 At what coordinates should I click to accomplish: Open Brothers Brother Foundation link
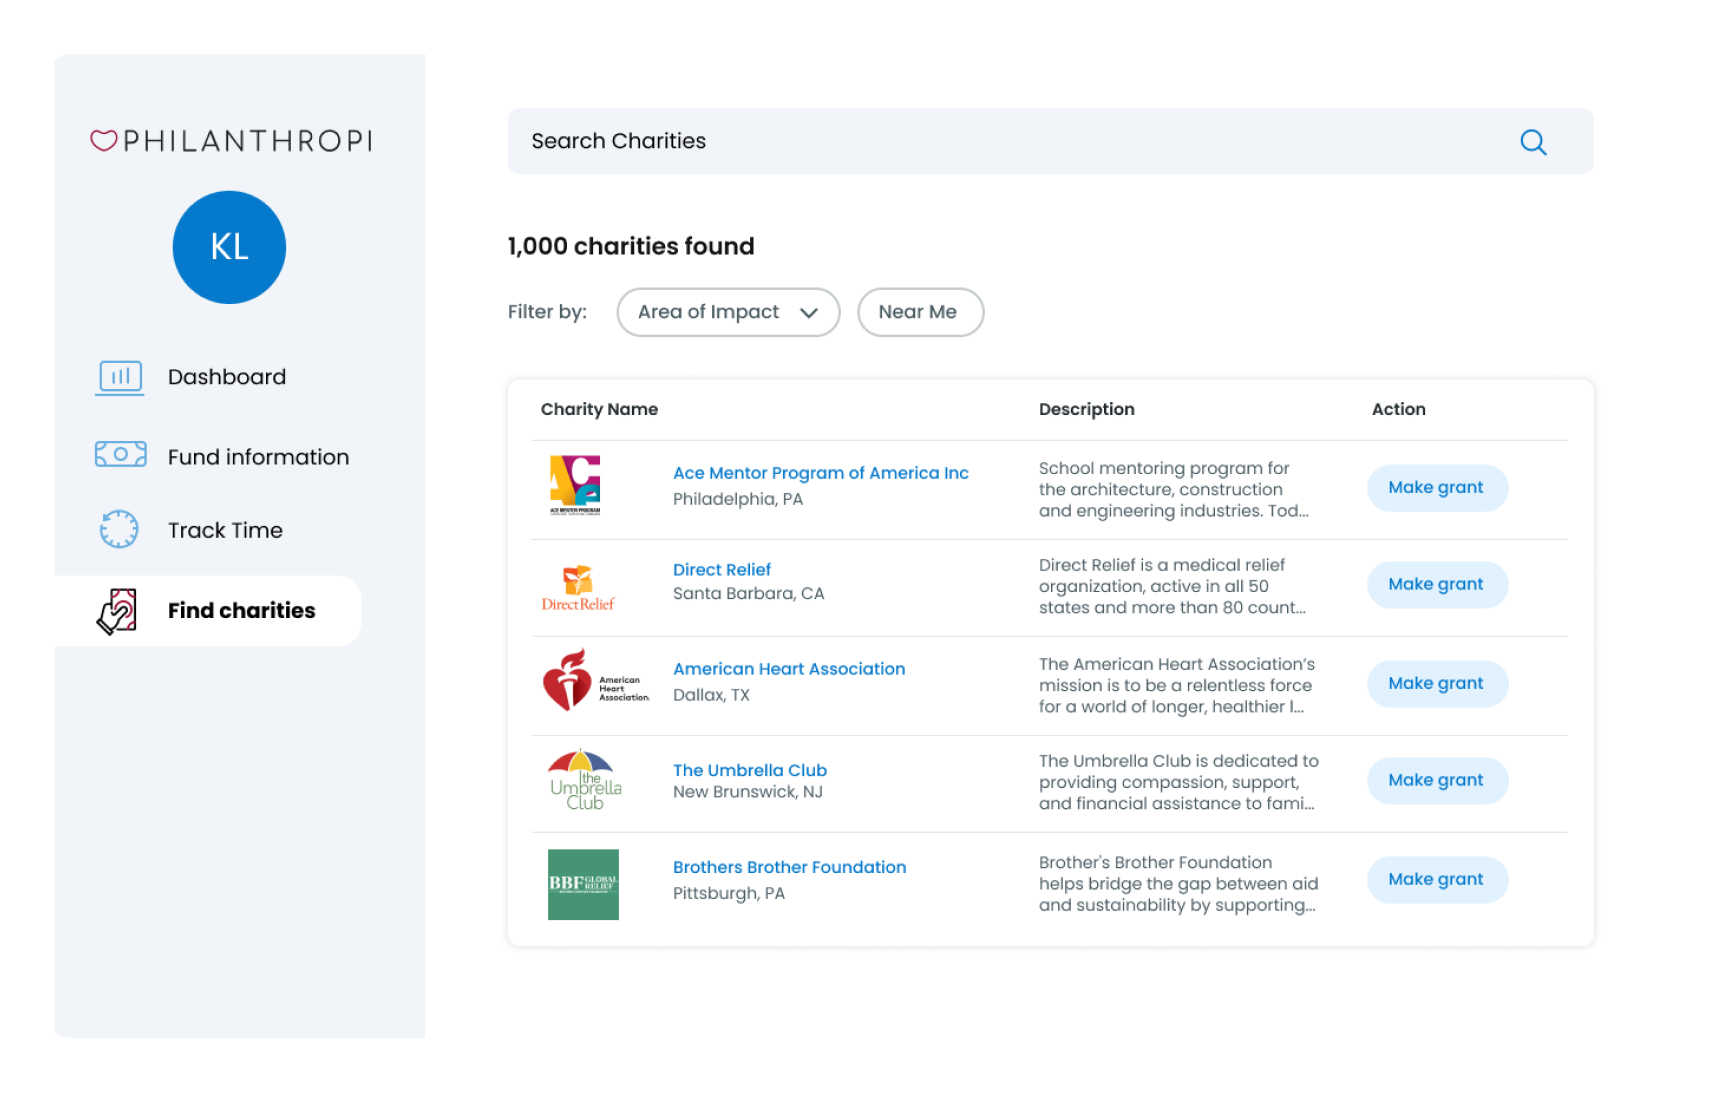click(x=789, y=867)
